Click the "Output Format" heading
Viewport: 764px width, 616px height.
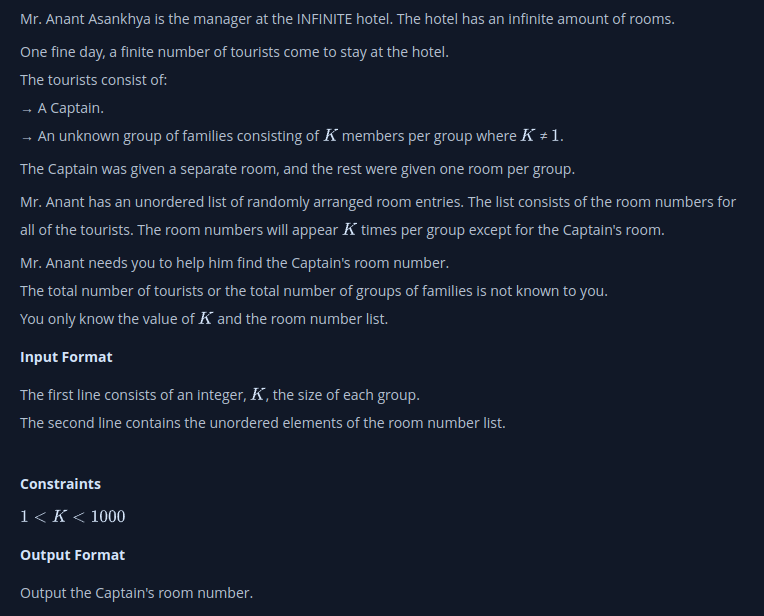72,555
